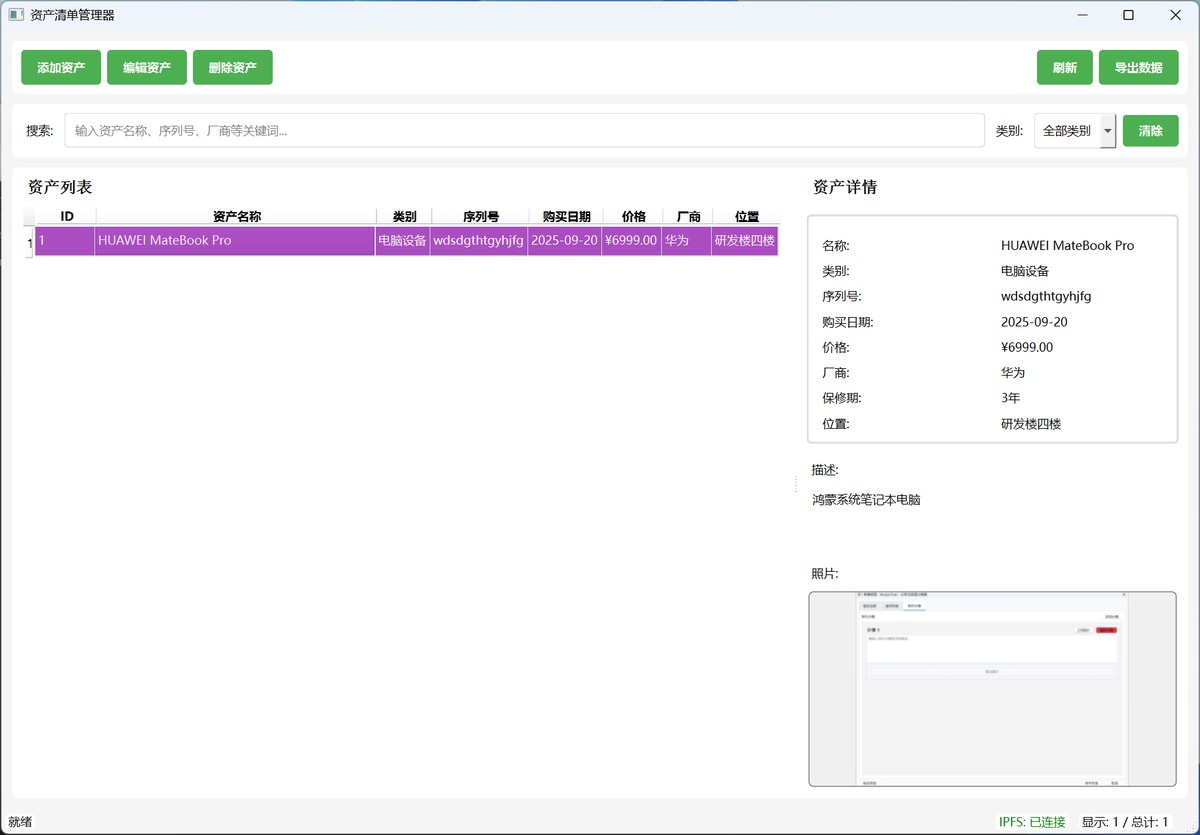Sort by 价格 column header
The height and width of the screenshot is (835, 1200).
coord(634,216)
